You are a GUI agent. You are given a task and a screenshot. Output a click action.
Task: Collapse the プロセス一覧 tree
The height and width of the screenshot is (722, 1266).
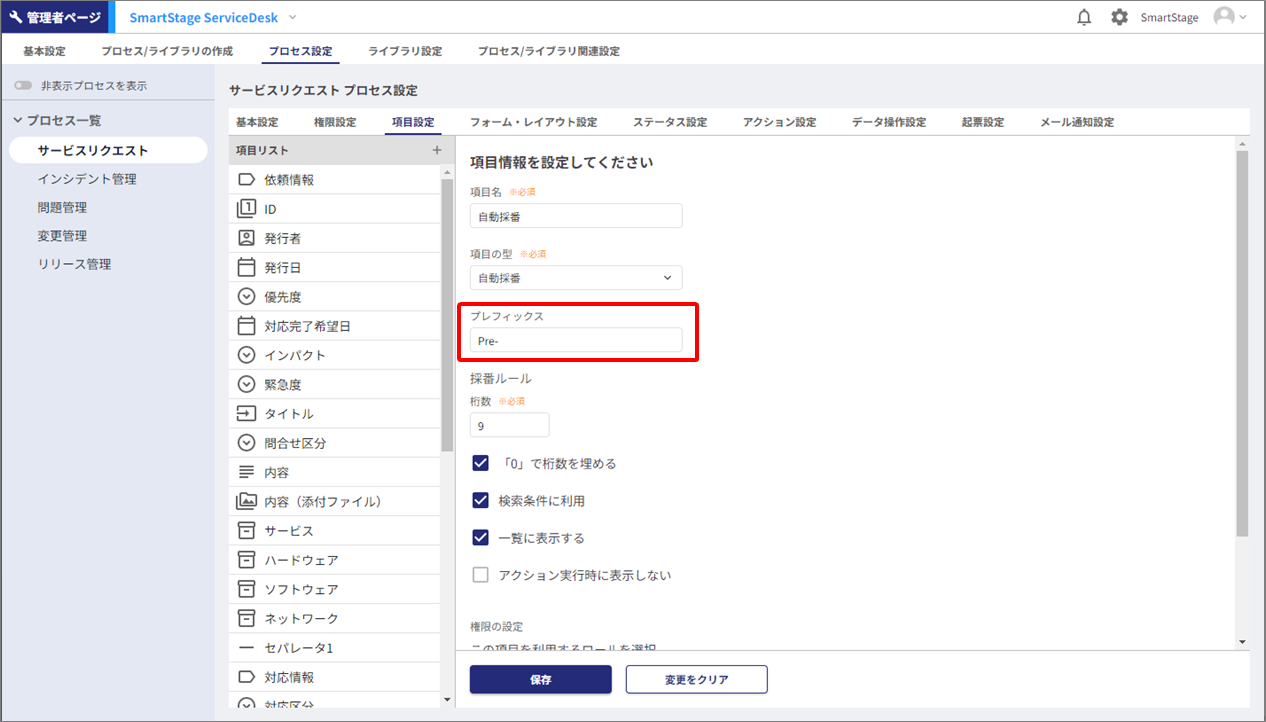[x=17, y=121]
